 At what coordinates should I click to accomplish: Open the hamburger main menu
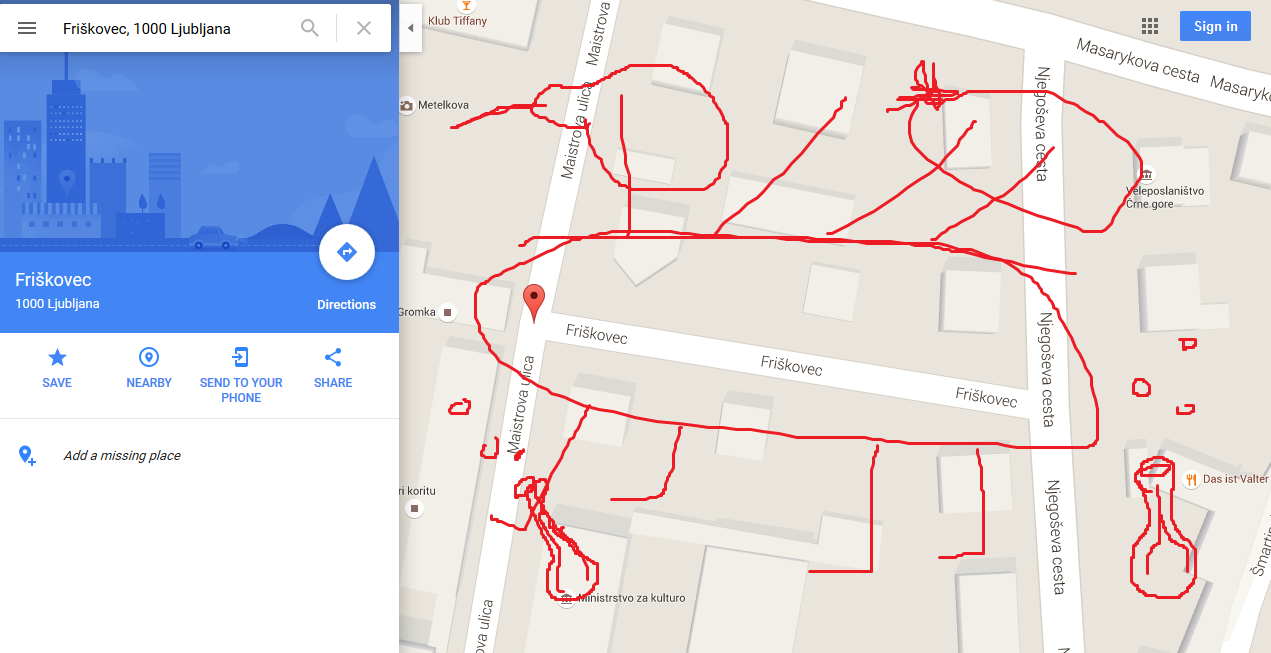point(27,28)
